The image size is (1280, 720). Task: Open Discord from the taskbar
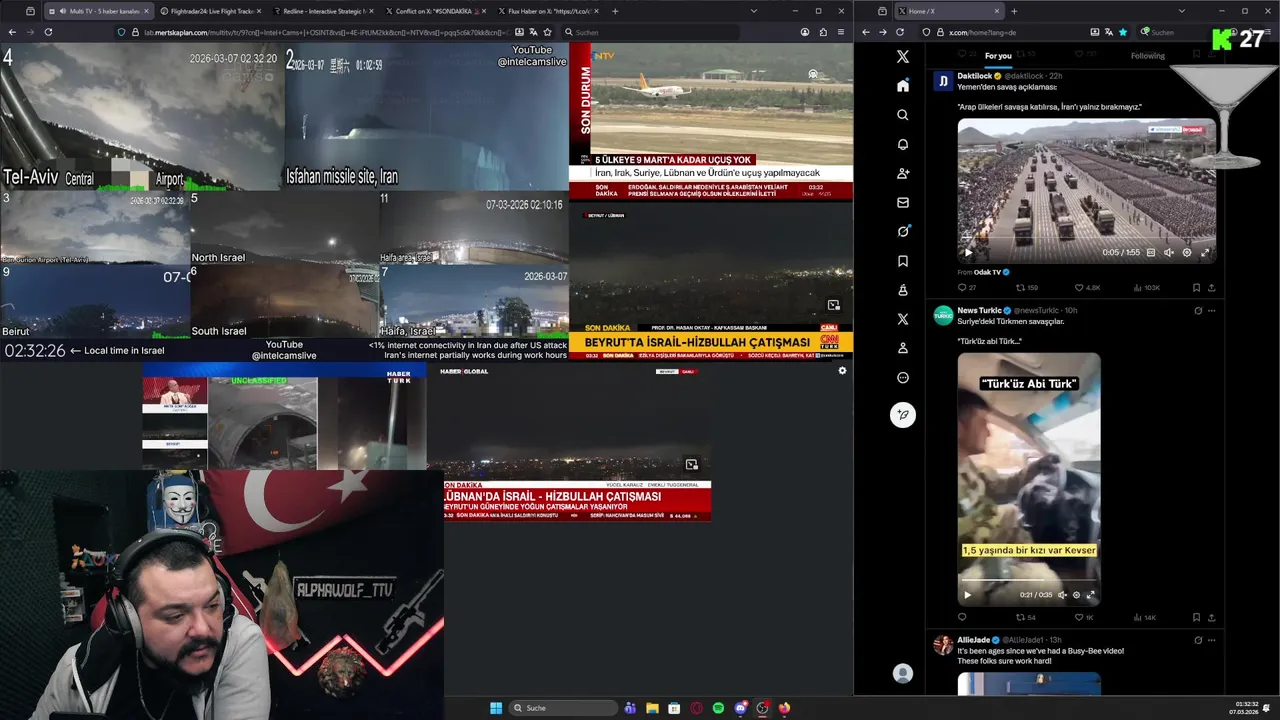(x=740, y=708)
